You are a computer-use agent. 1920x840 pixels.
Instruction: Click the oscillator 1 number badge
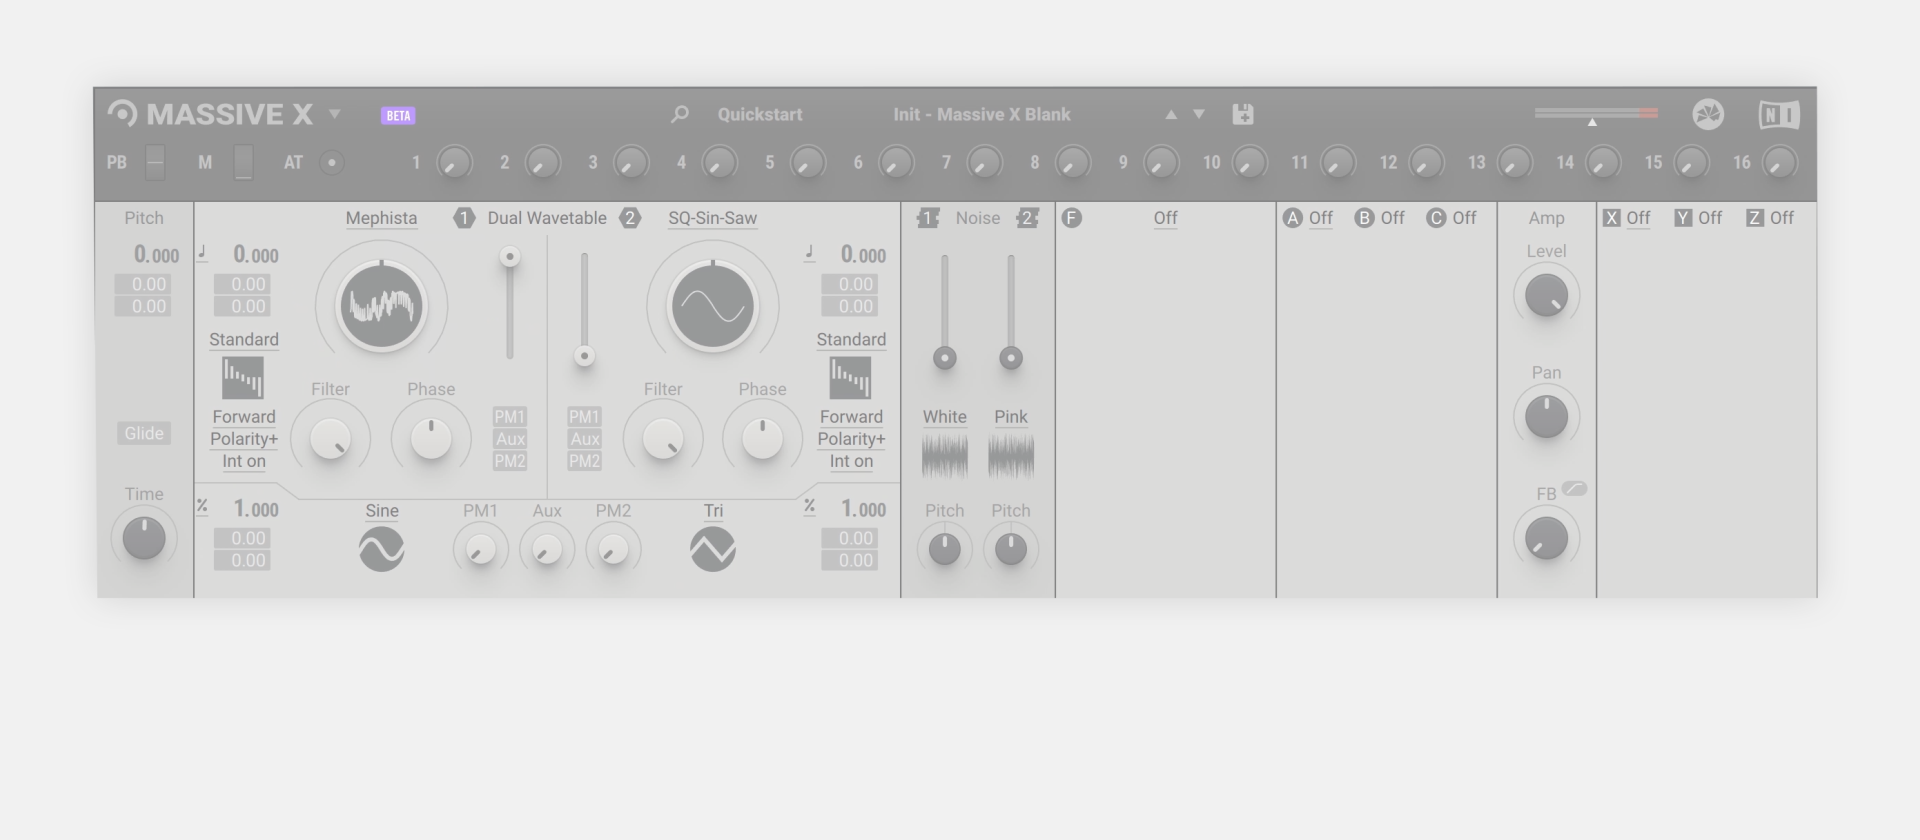tap(464, 218)
